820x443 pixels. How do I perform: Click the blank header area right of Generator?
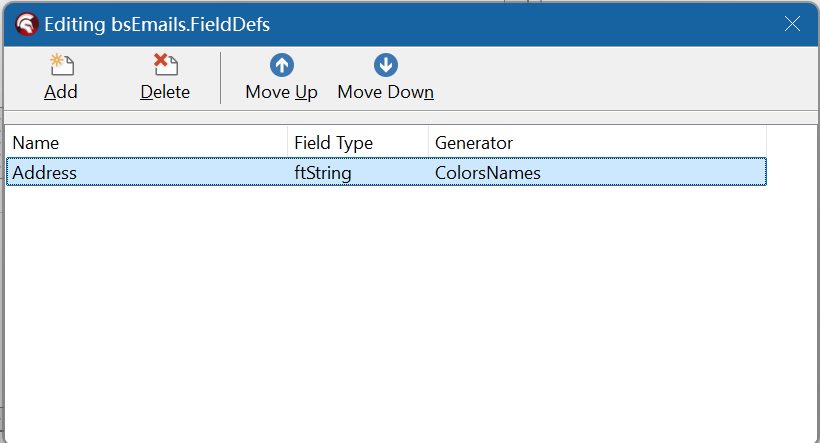point(790,143)
